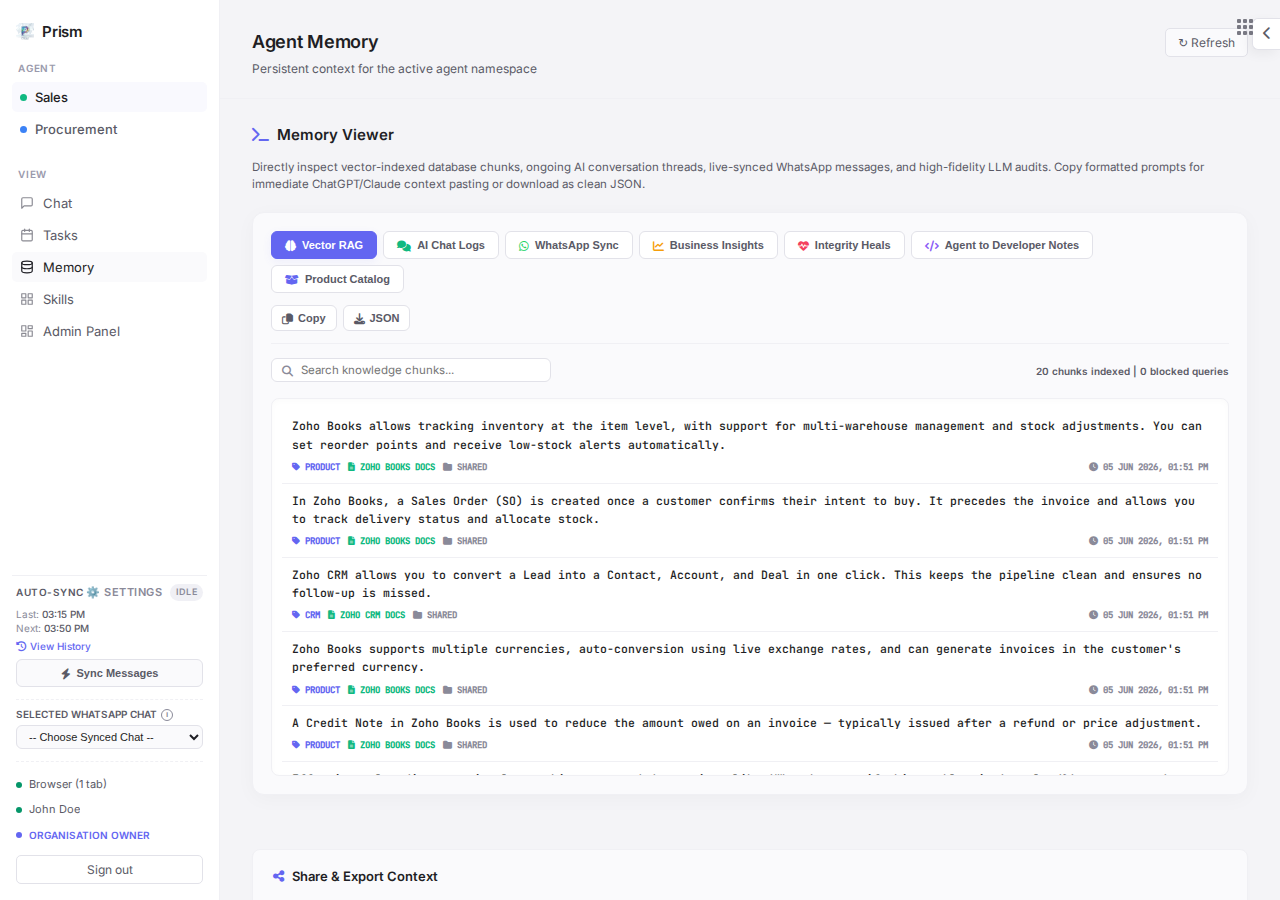Click info icon beside Selected WhatsApp Chat

167,715
